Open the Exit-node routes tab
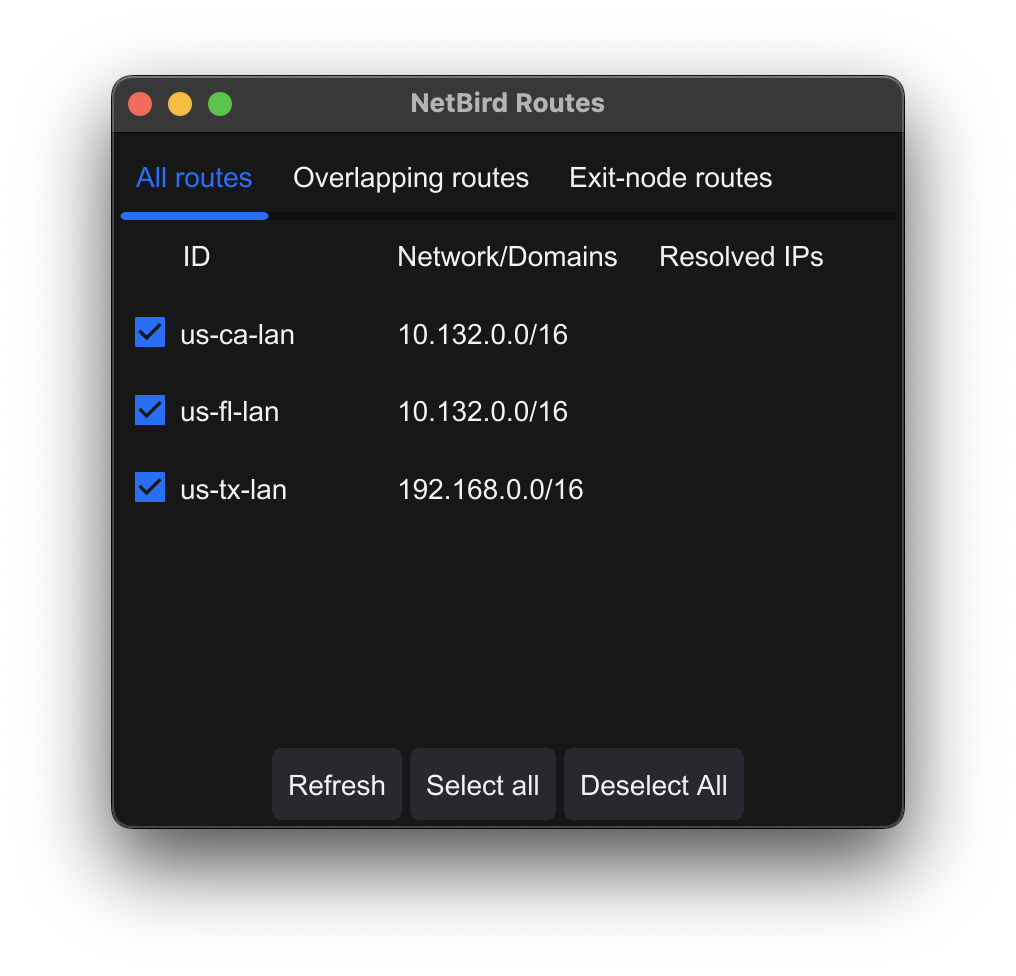The height and width of the screenshot is (976, 1016). [670, 177]
